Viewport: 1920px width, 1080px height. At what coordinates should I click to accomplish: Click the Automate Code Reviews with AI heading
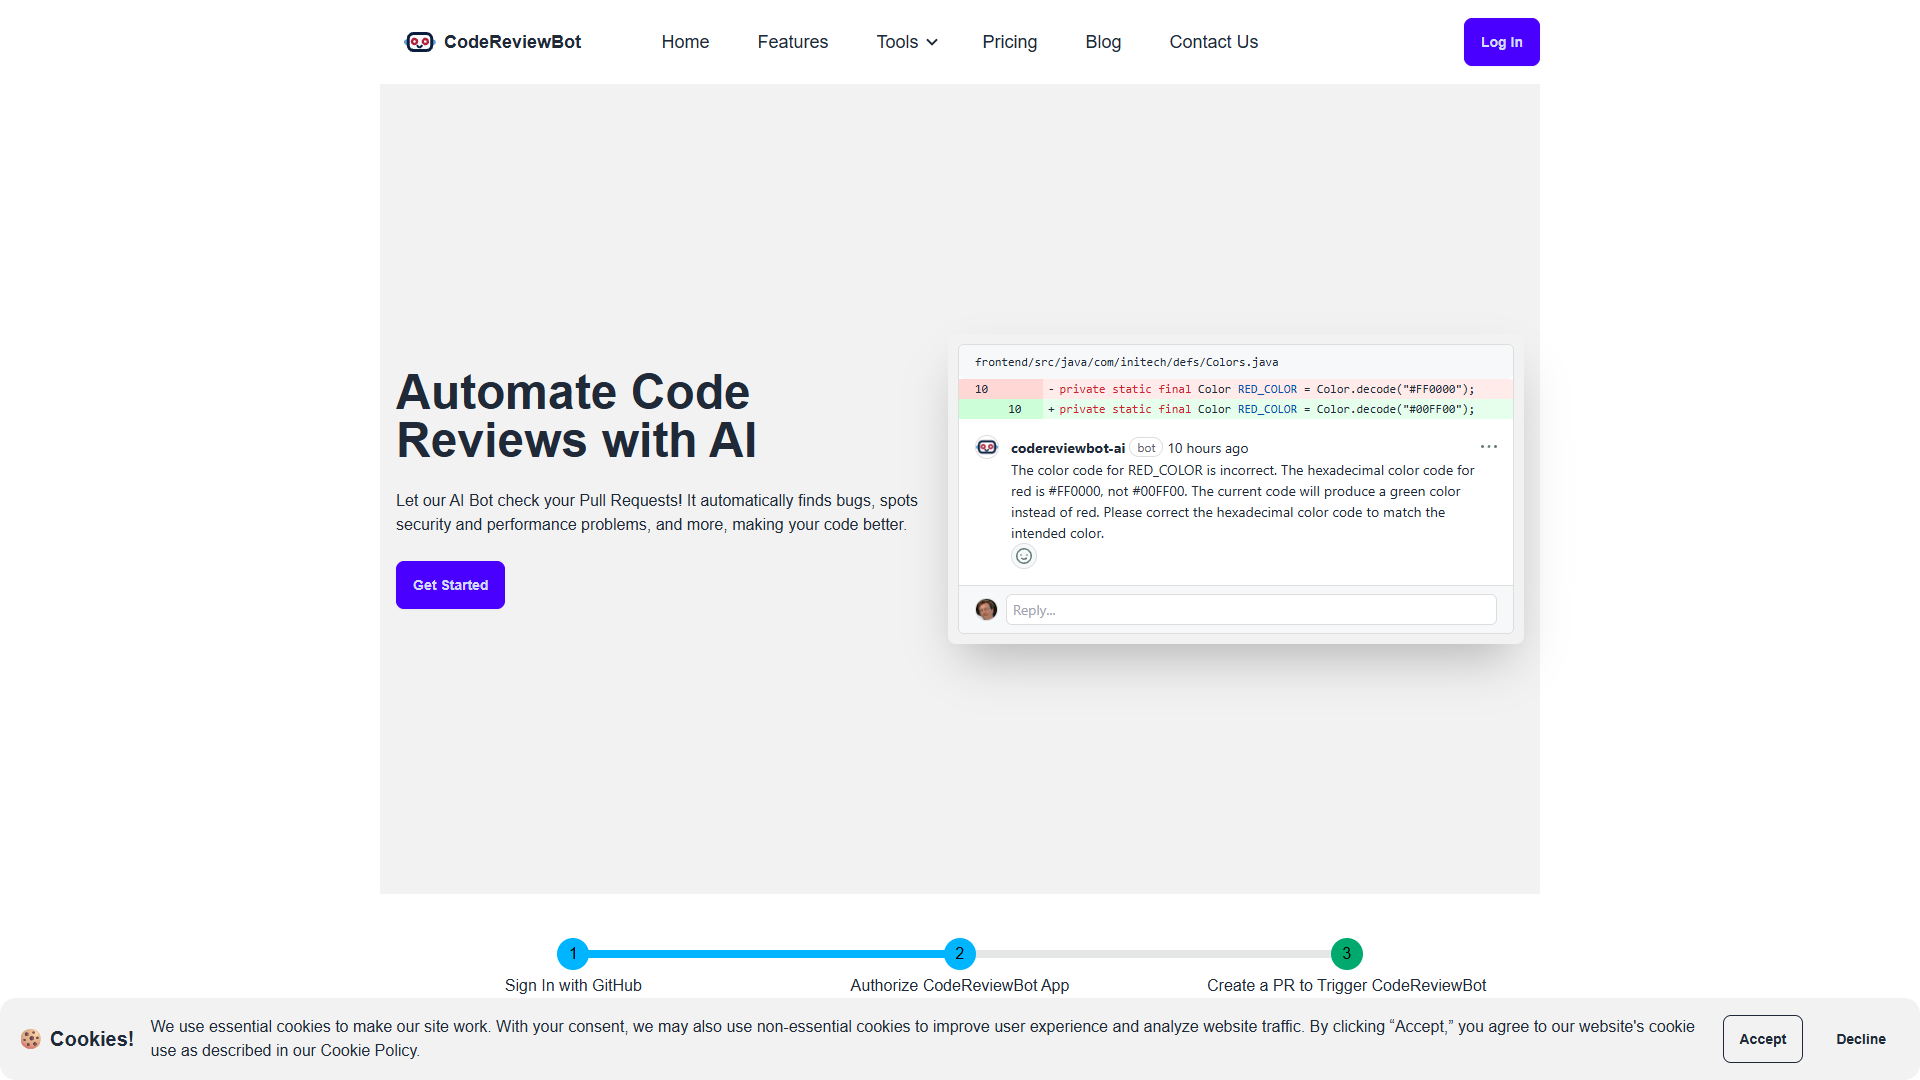click(576, 416)
